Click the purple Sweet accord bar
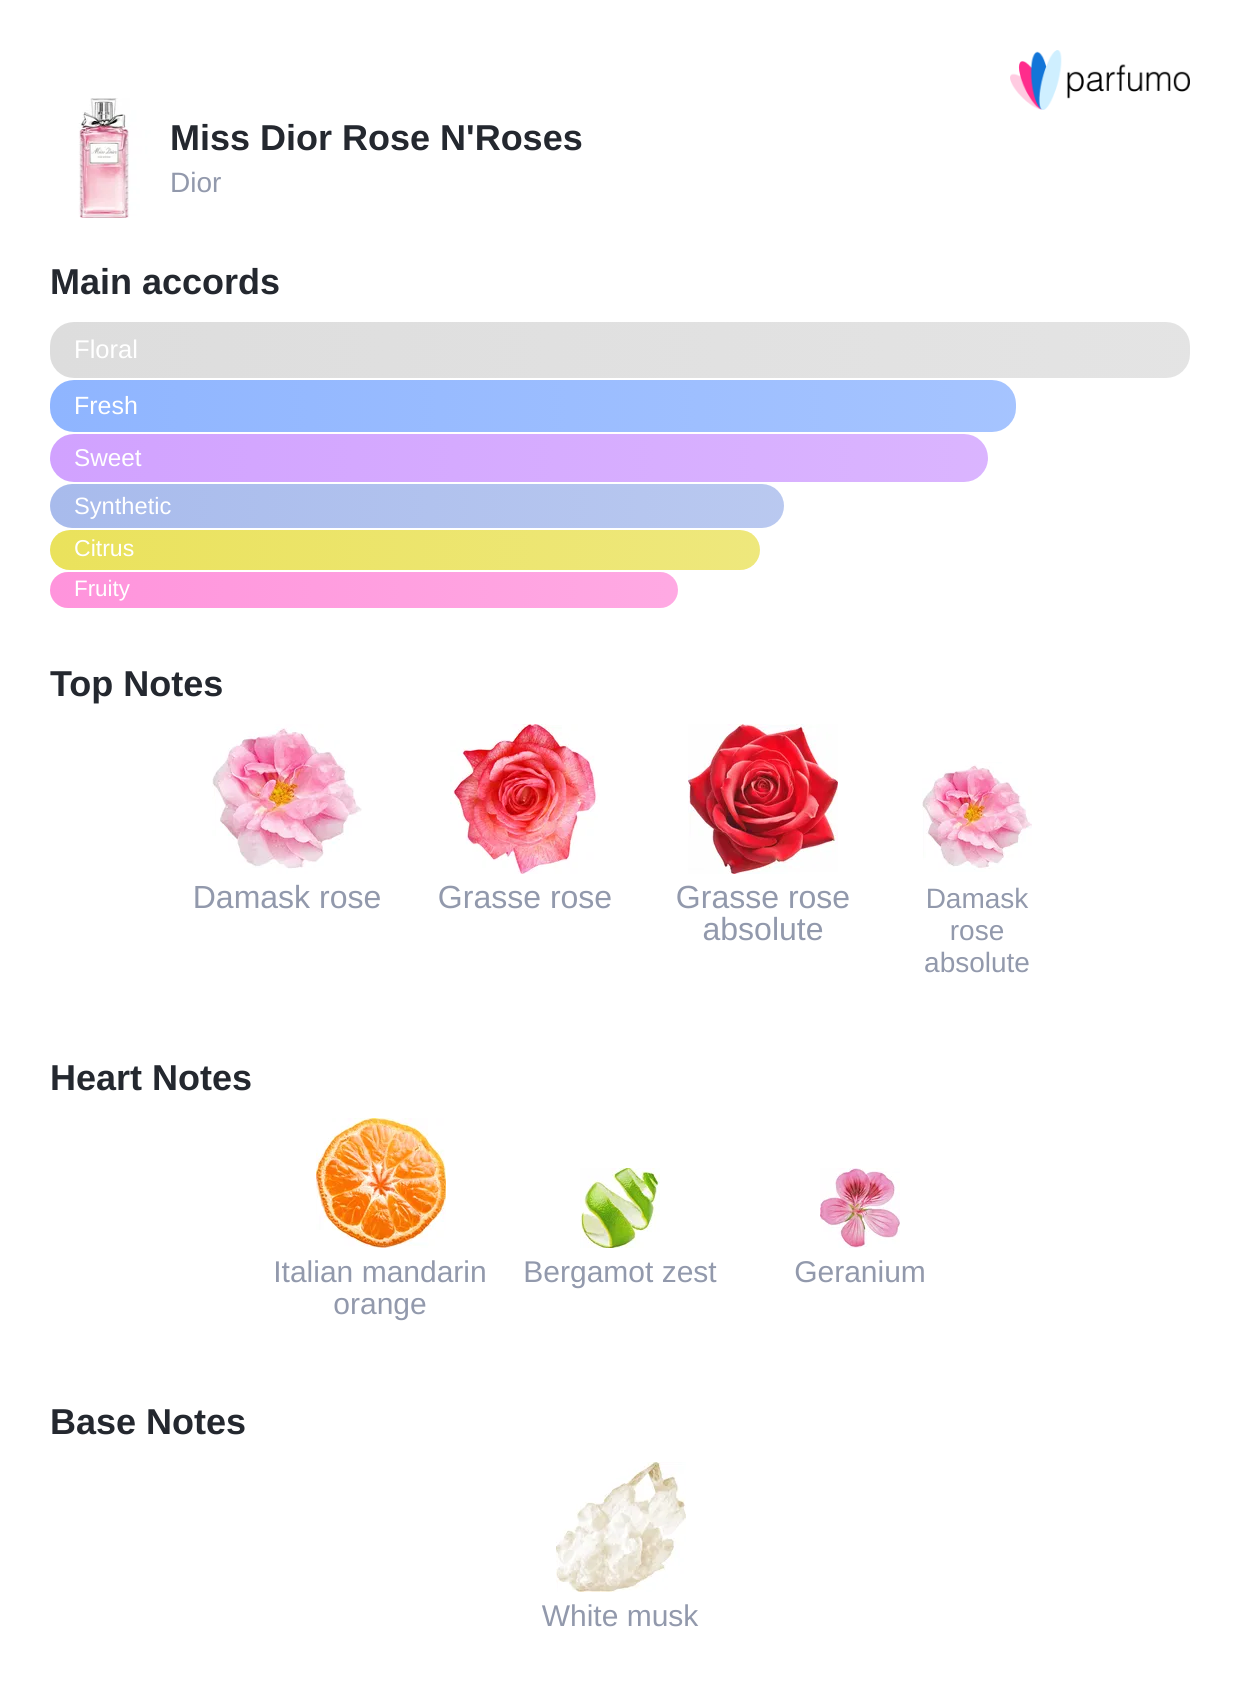The image size is (1240, 1708). 518,458
